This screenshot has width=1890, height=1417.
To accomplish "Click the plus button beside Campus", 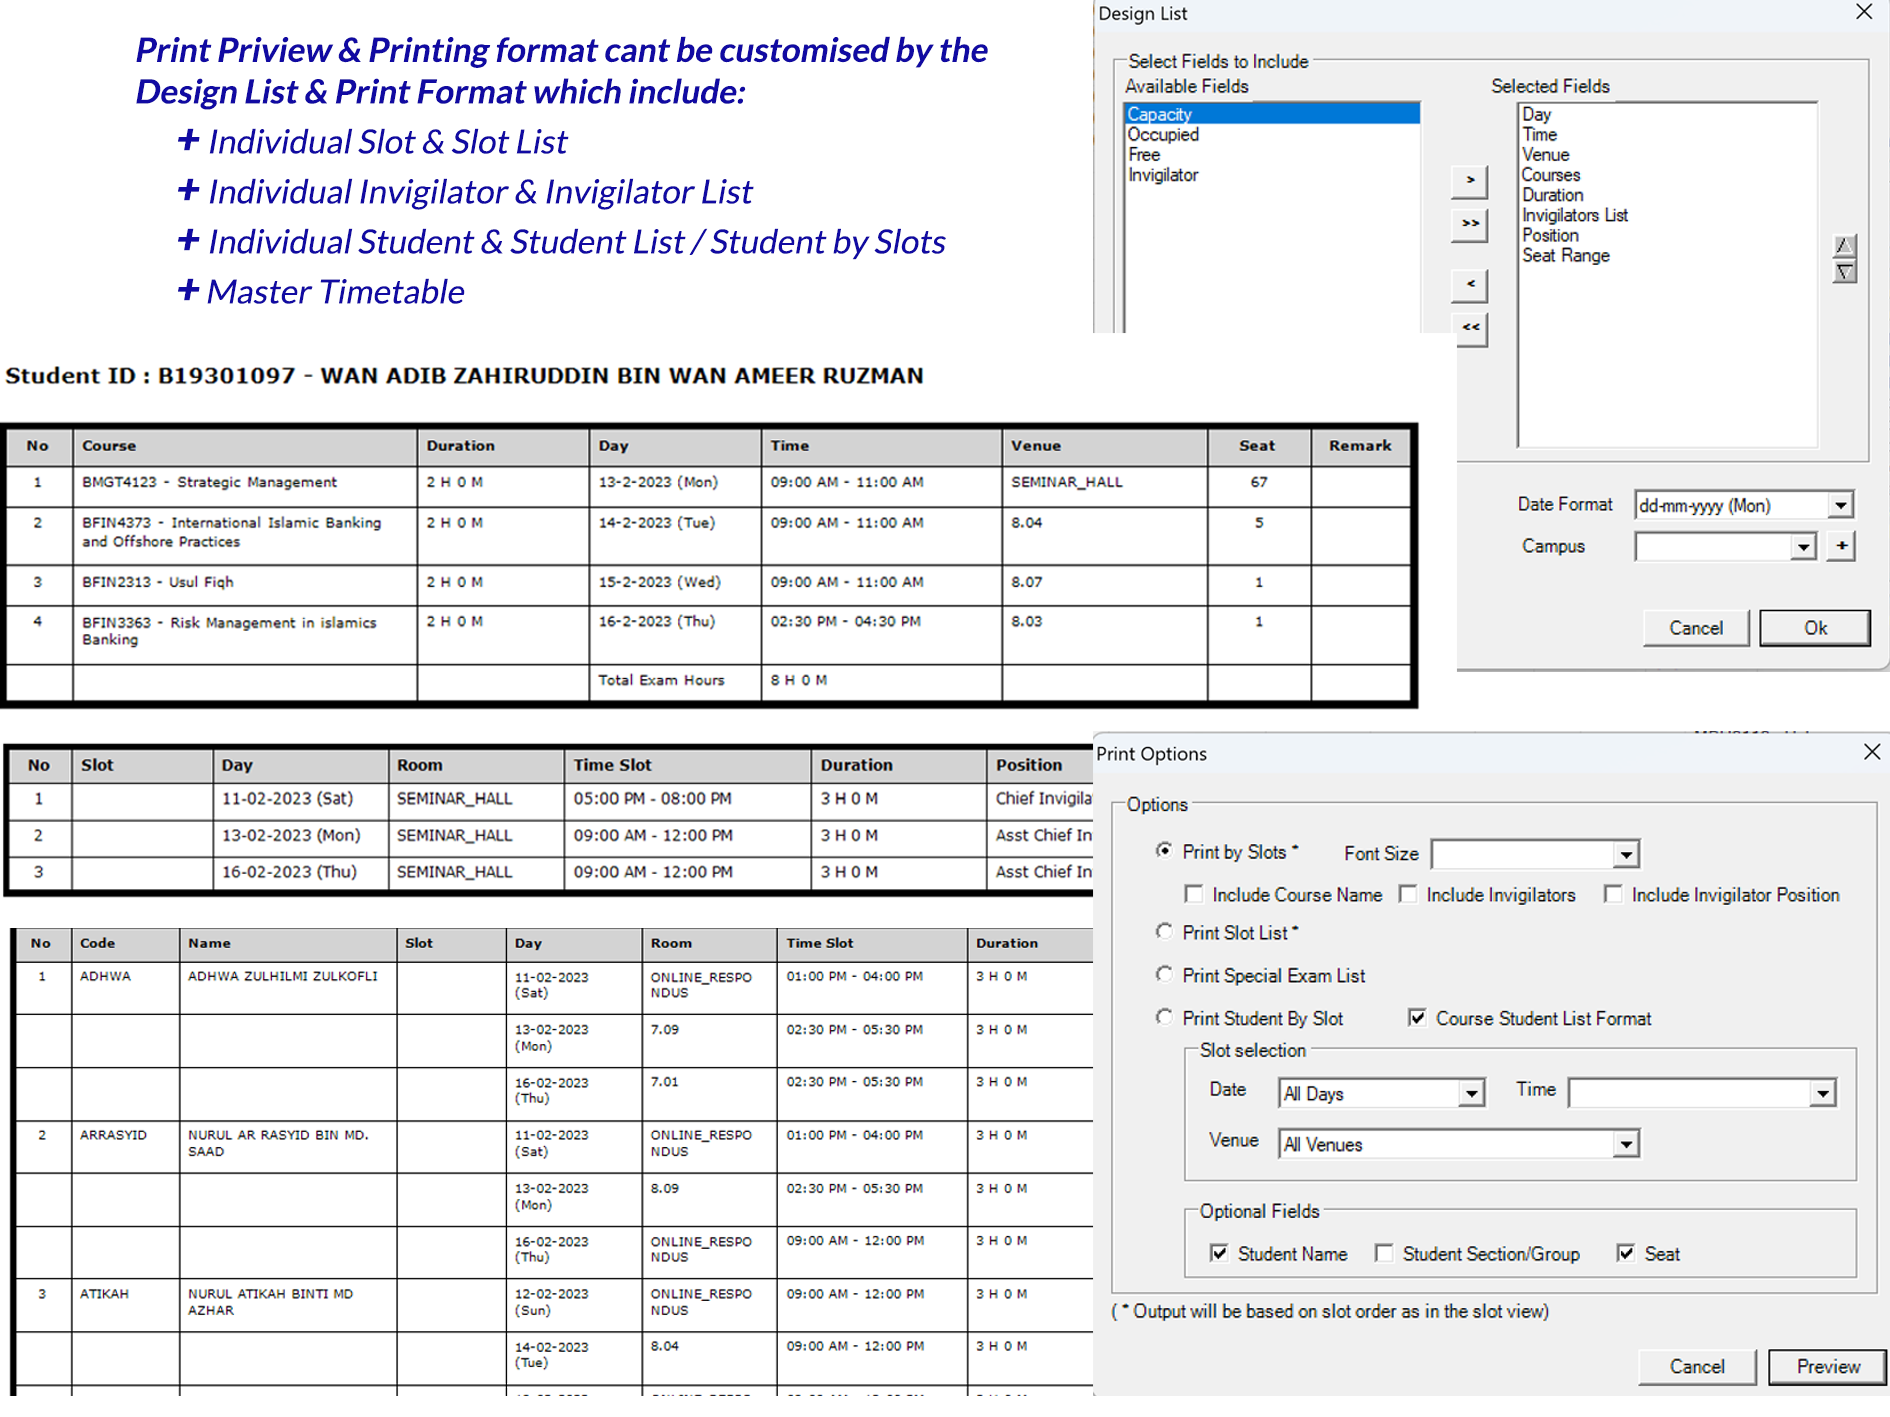I will 1841,546.
